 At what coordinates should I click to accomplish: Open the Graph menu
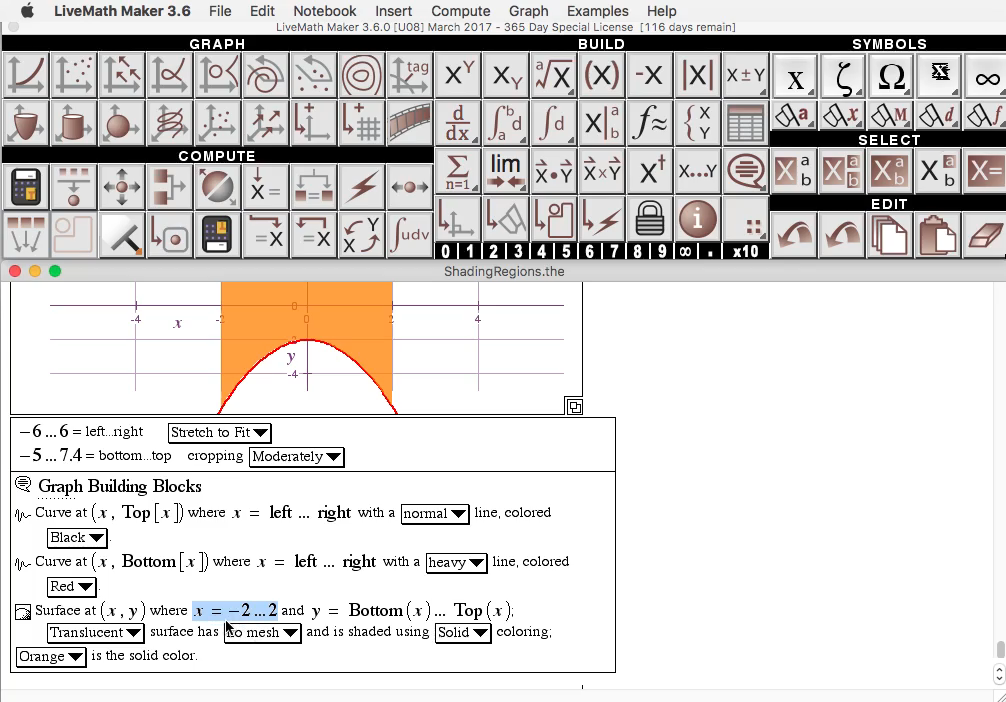tap(528, 11)
